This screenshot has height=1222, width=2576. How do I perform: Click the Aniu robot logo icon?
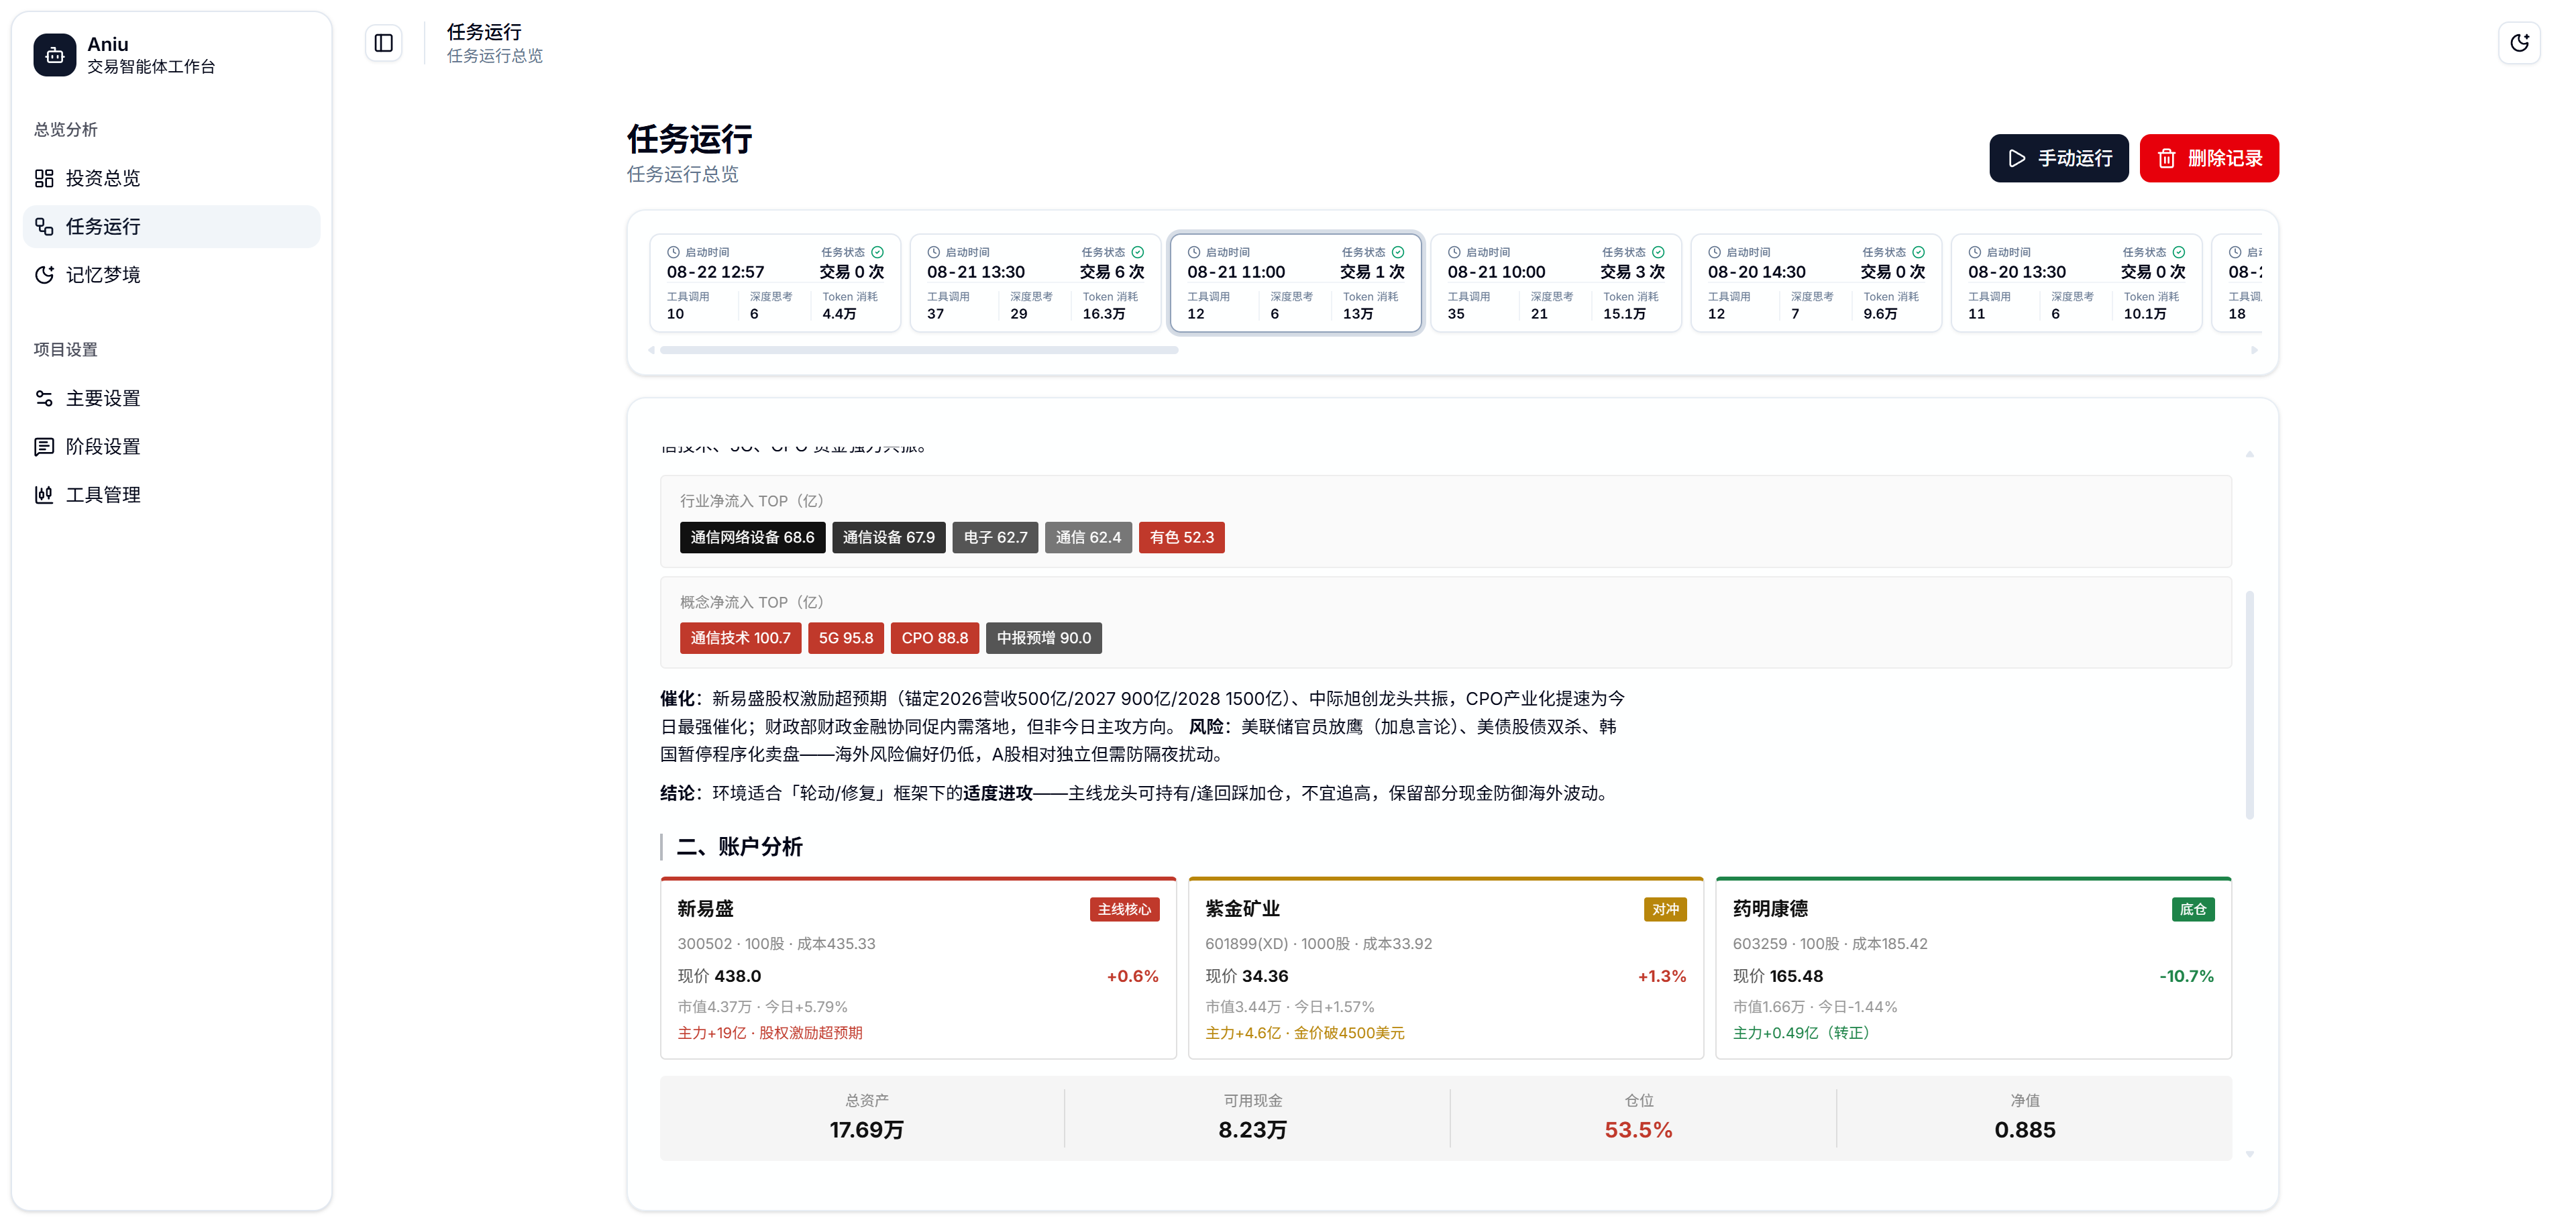[54, 55]
